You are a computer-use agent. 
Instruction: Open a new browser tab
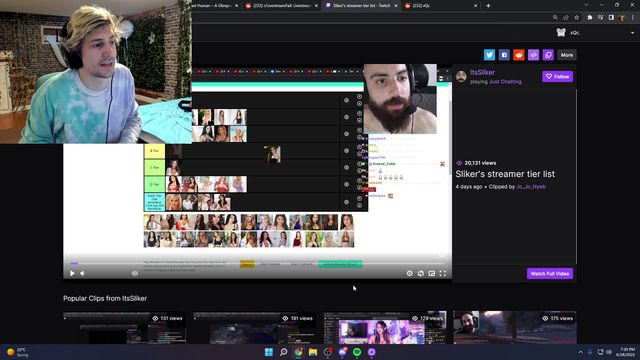(488, 6)
